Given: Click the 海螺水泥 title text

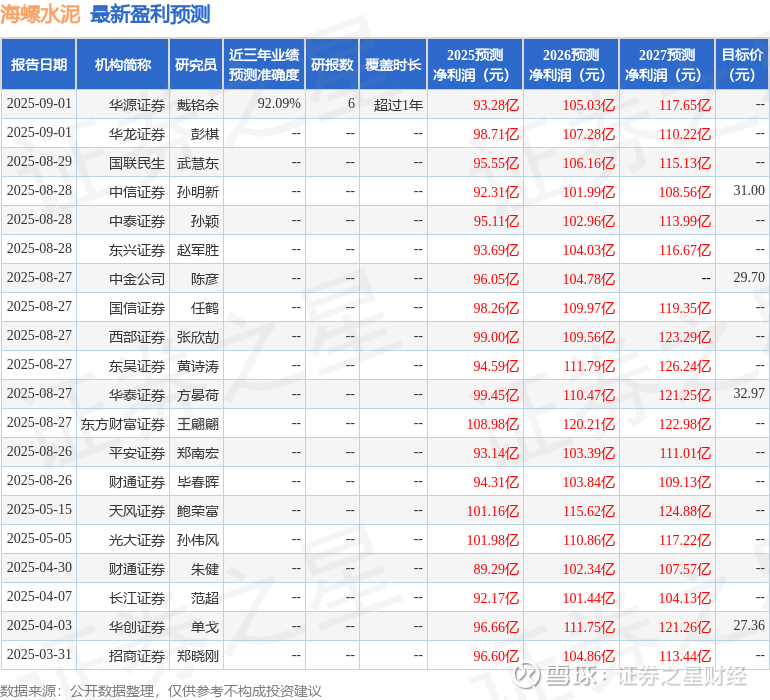Looking at the screenshot, I should [40, 14].
